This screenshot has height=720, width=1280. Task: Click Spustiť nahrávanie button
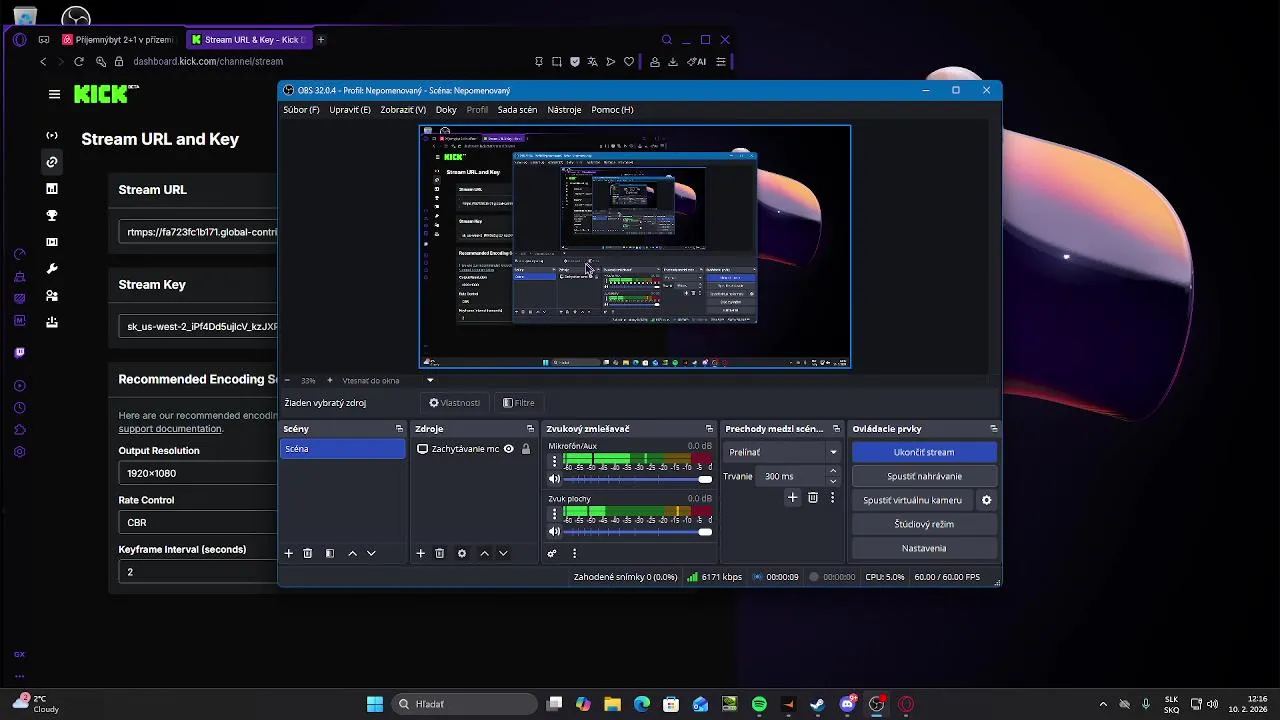click(924, 476)
